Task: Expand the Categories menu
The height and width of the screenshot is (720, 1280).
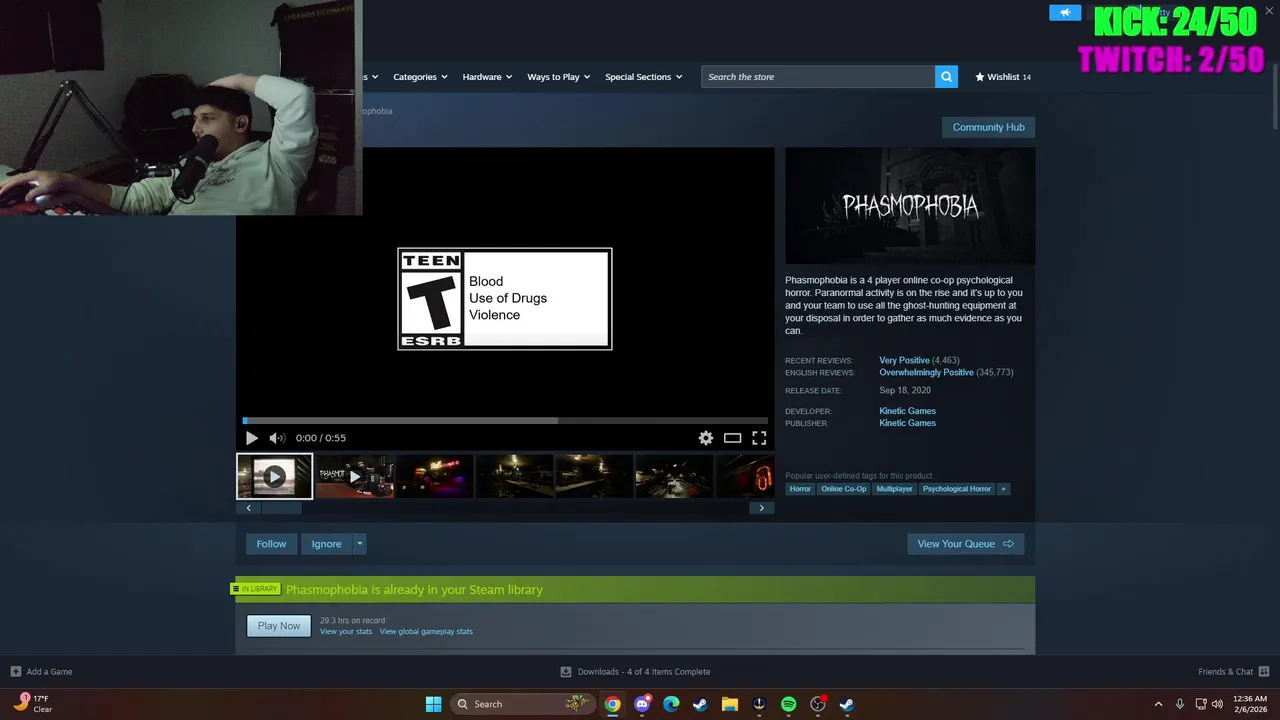Action: pos(420,77)
